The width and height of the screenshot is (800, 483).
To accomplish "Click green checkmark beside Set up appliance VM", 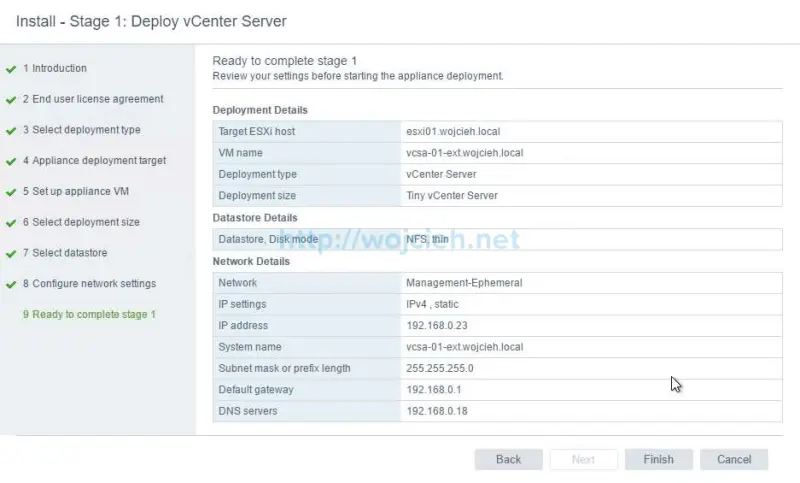I will (x=11, y=192).
